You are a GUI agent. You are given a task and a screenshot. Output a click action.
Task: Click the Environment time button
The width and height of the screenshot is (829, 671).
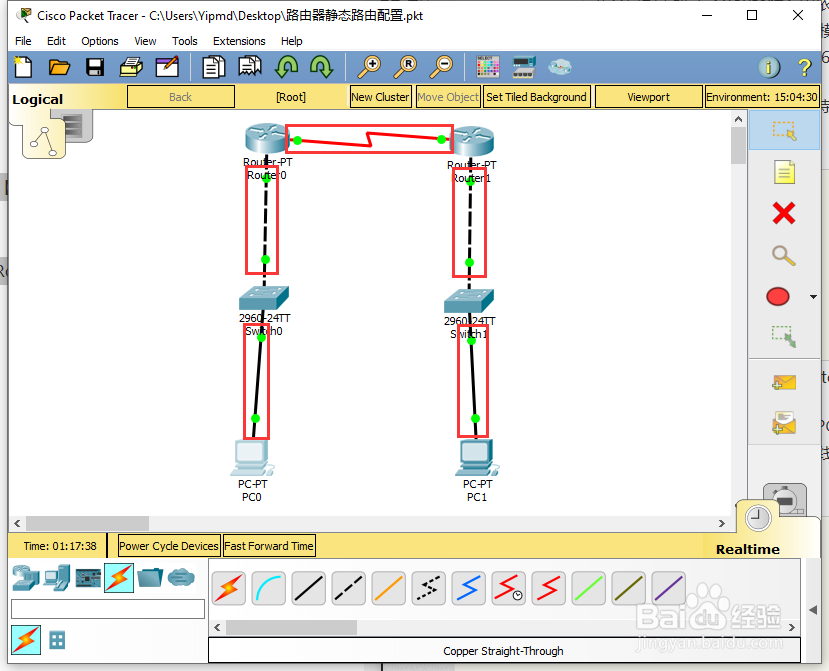click(762, 97)
